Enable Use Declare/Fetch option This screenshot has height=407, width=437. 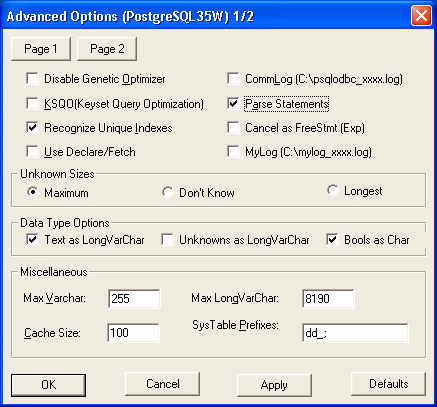[32, 152]
